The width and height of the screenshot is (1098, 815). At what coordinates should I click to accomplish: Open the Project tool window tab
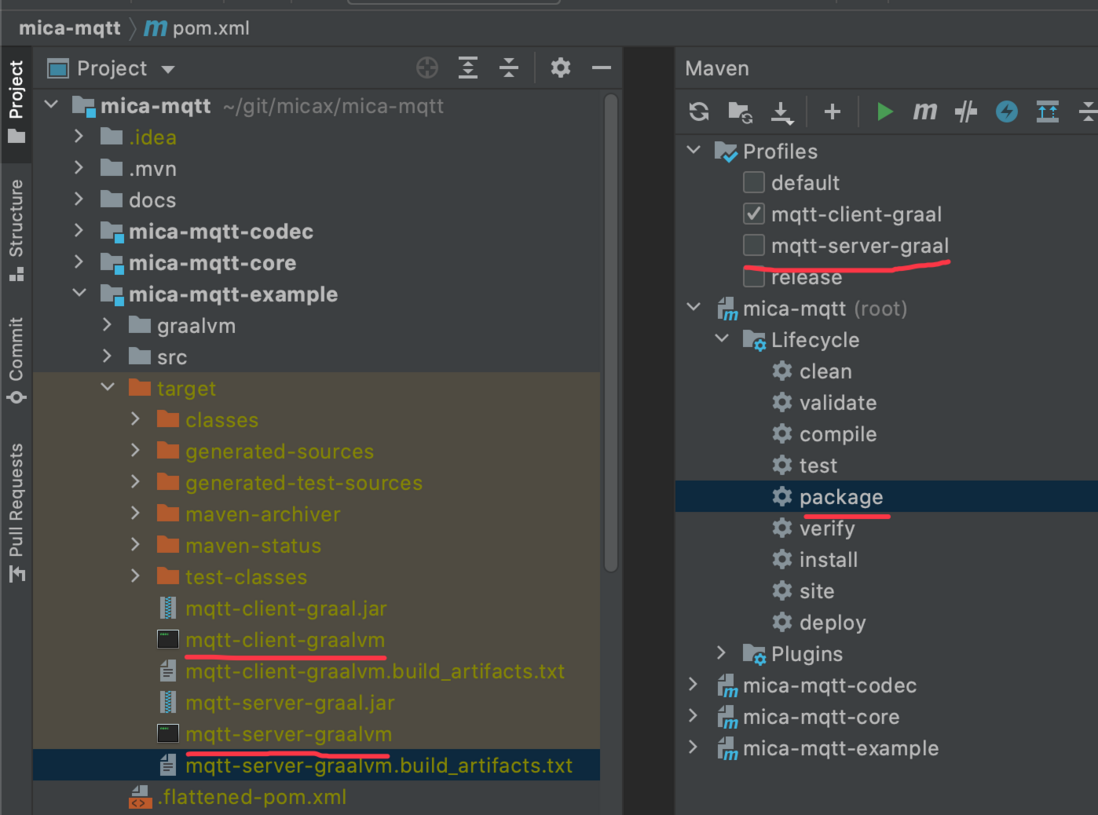click(x=16, y=104)
